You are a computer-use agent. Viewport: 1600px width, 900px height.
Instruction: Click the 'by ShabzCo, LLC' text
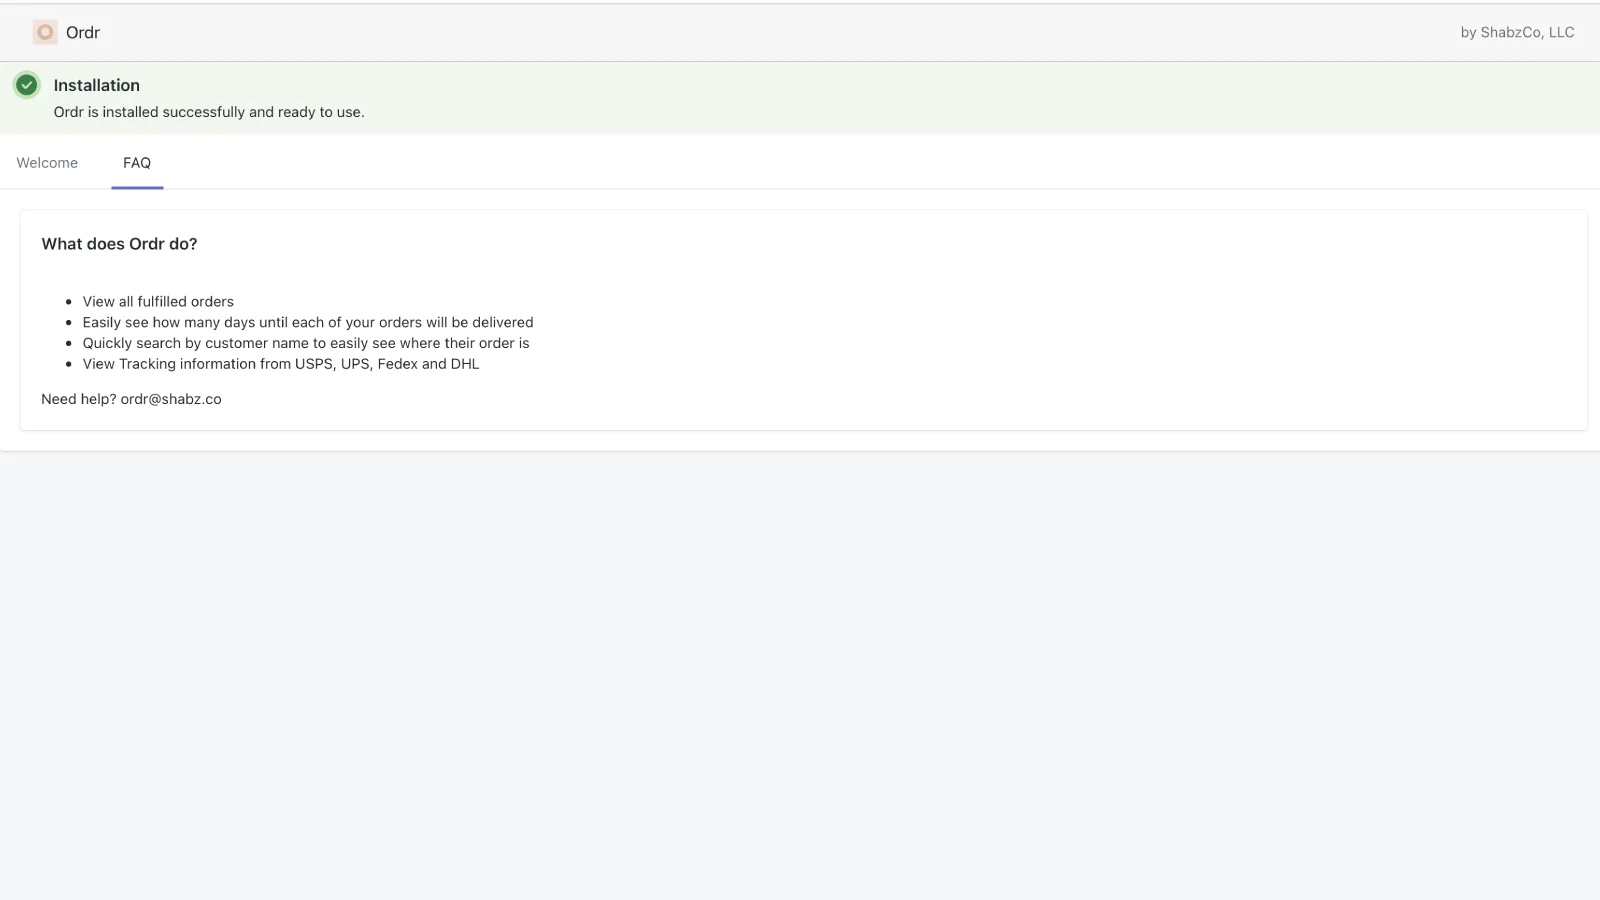click(1517, 32)
